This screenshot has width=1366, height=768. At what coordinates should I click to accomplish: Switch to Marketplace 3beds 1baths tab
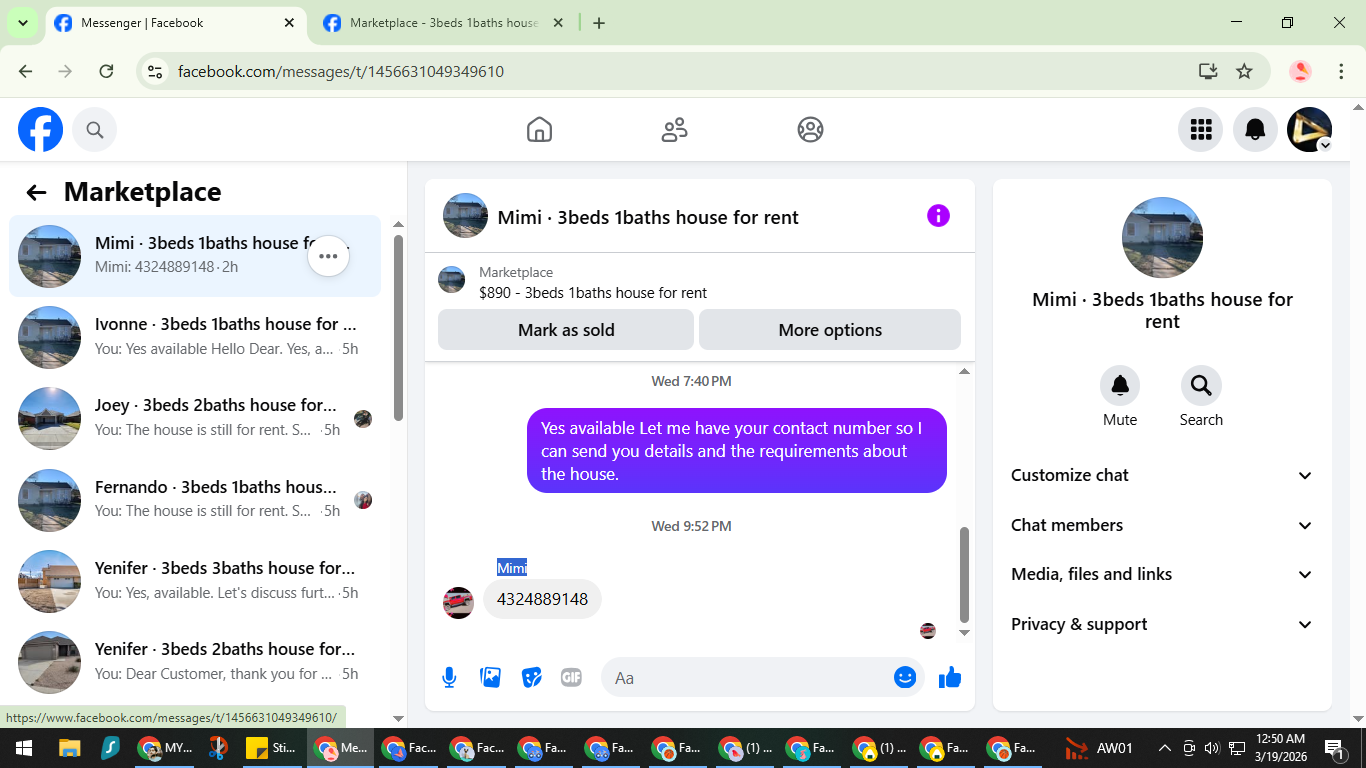444,23
